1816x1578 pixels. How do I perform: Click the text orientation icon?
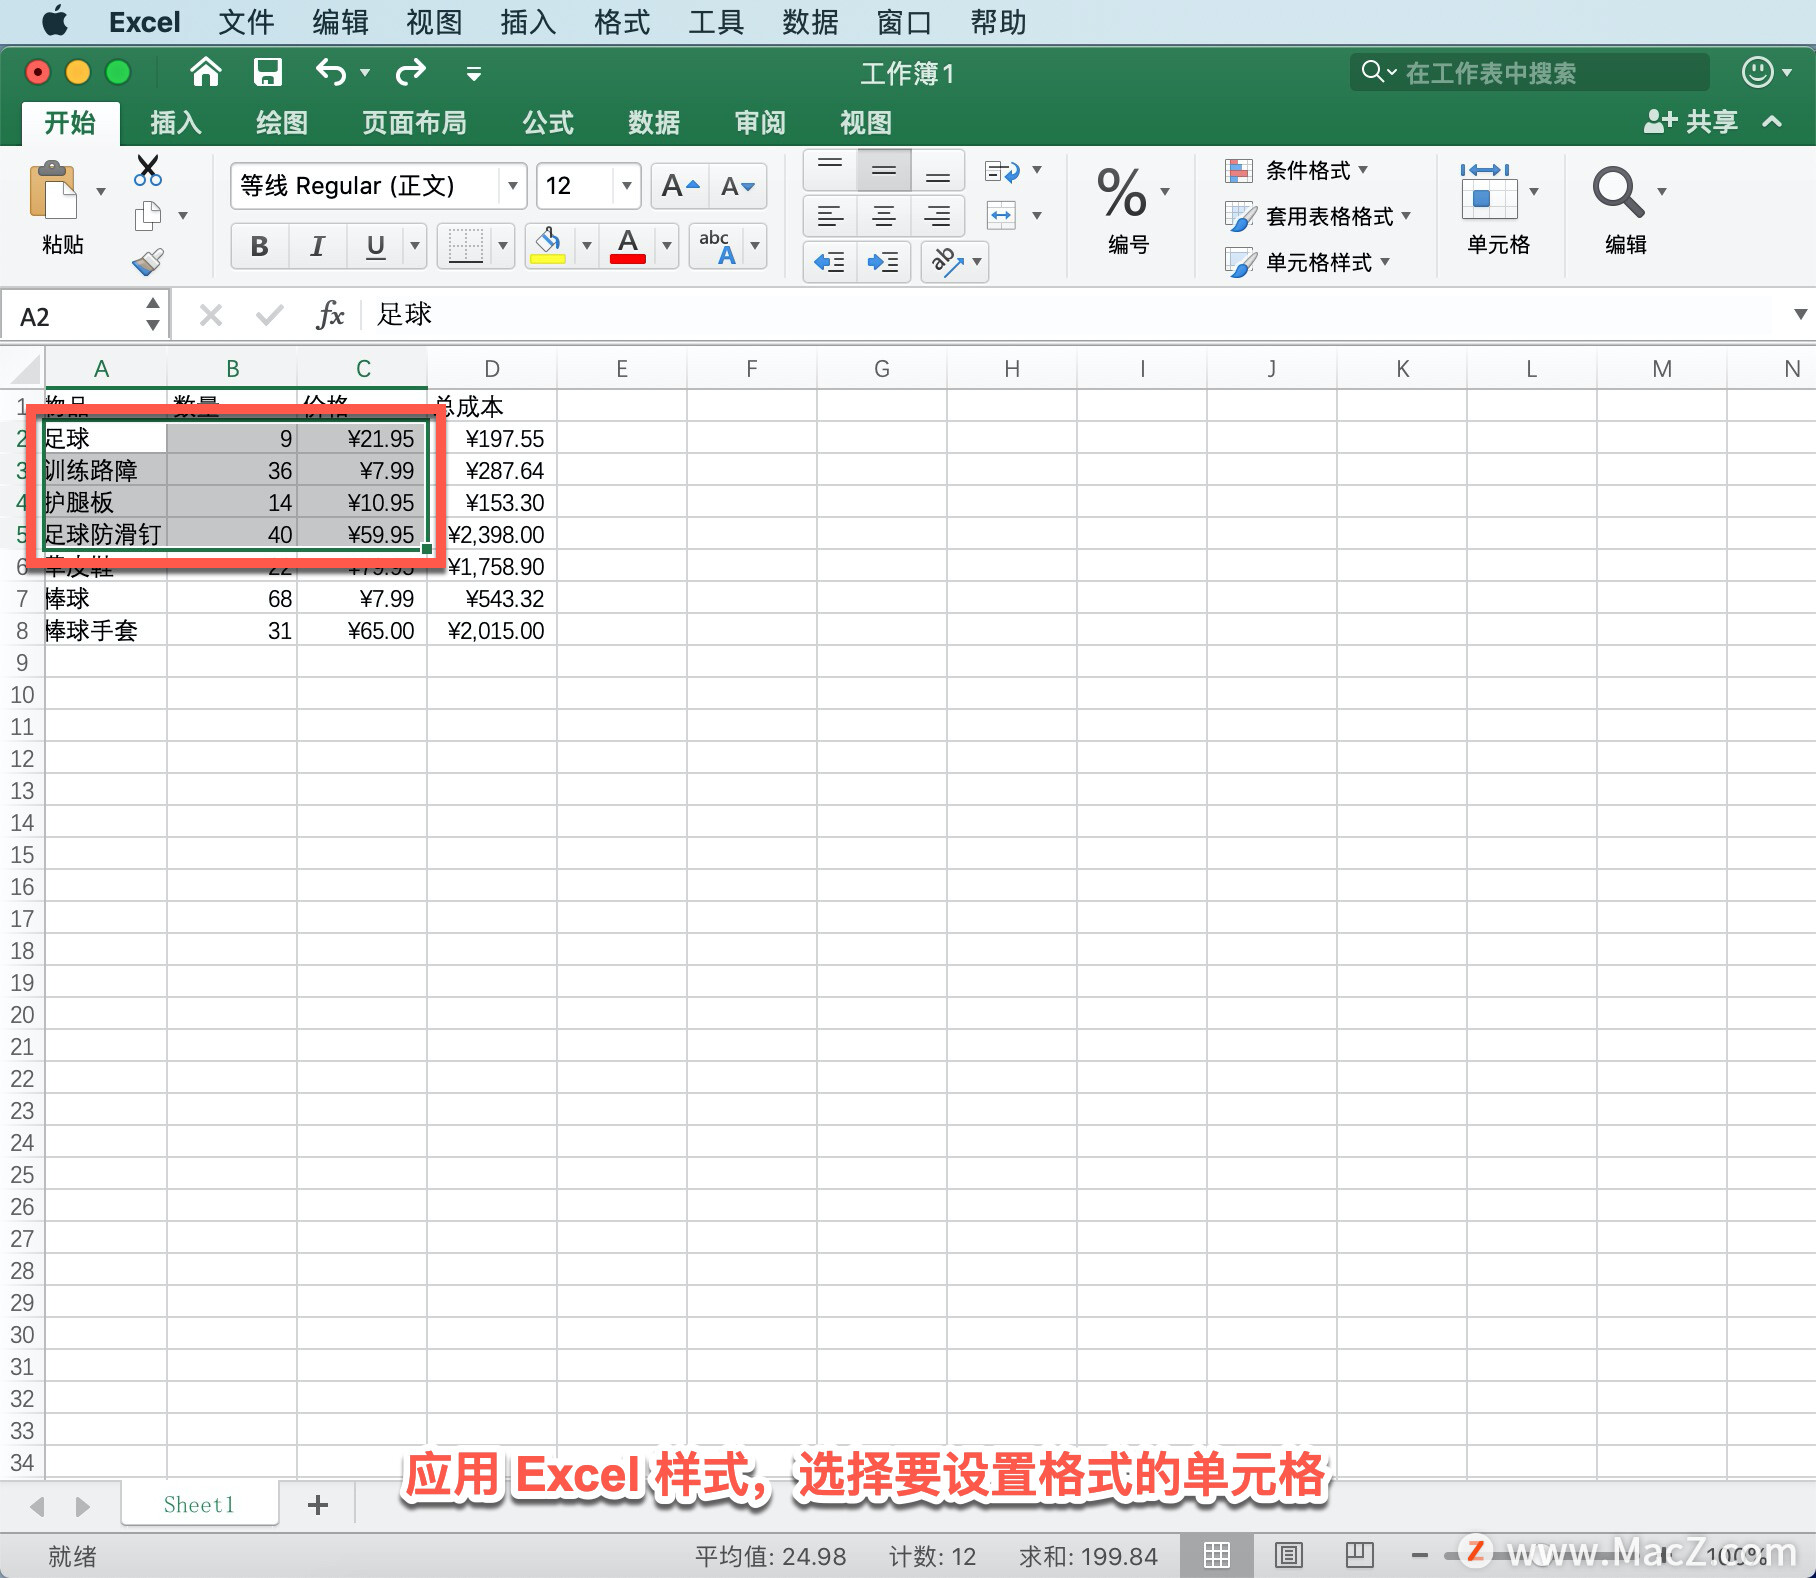tap(946, 262)
